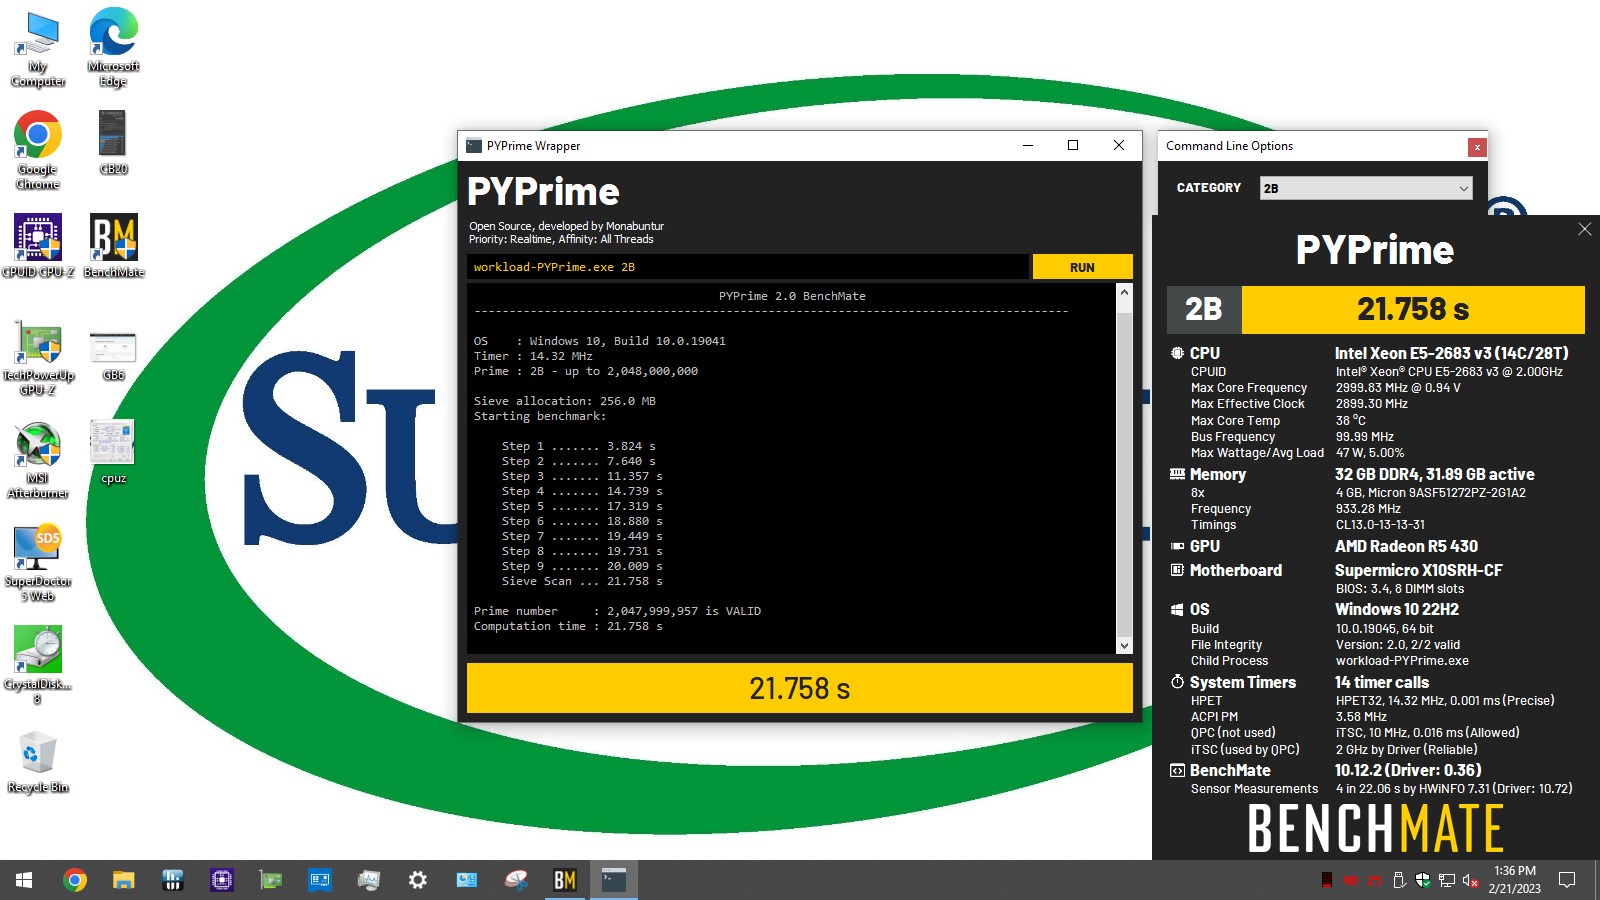The height and width of the screenshot is (900, 1600).
Task: Close the BenchMate PYPrime result panel
Action: 1585,229
